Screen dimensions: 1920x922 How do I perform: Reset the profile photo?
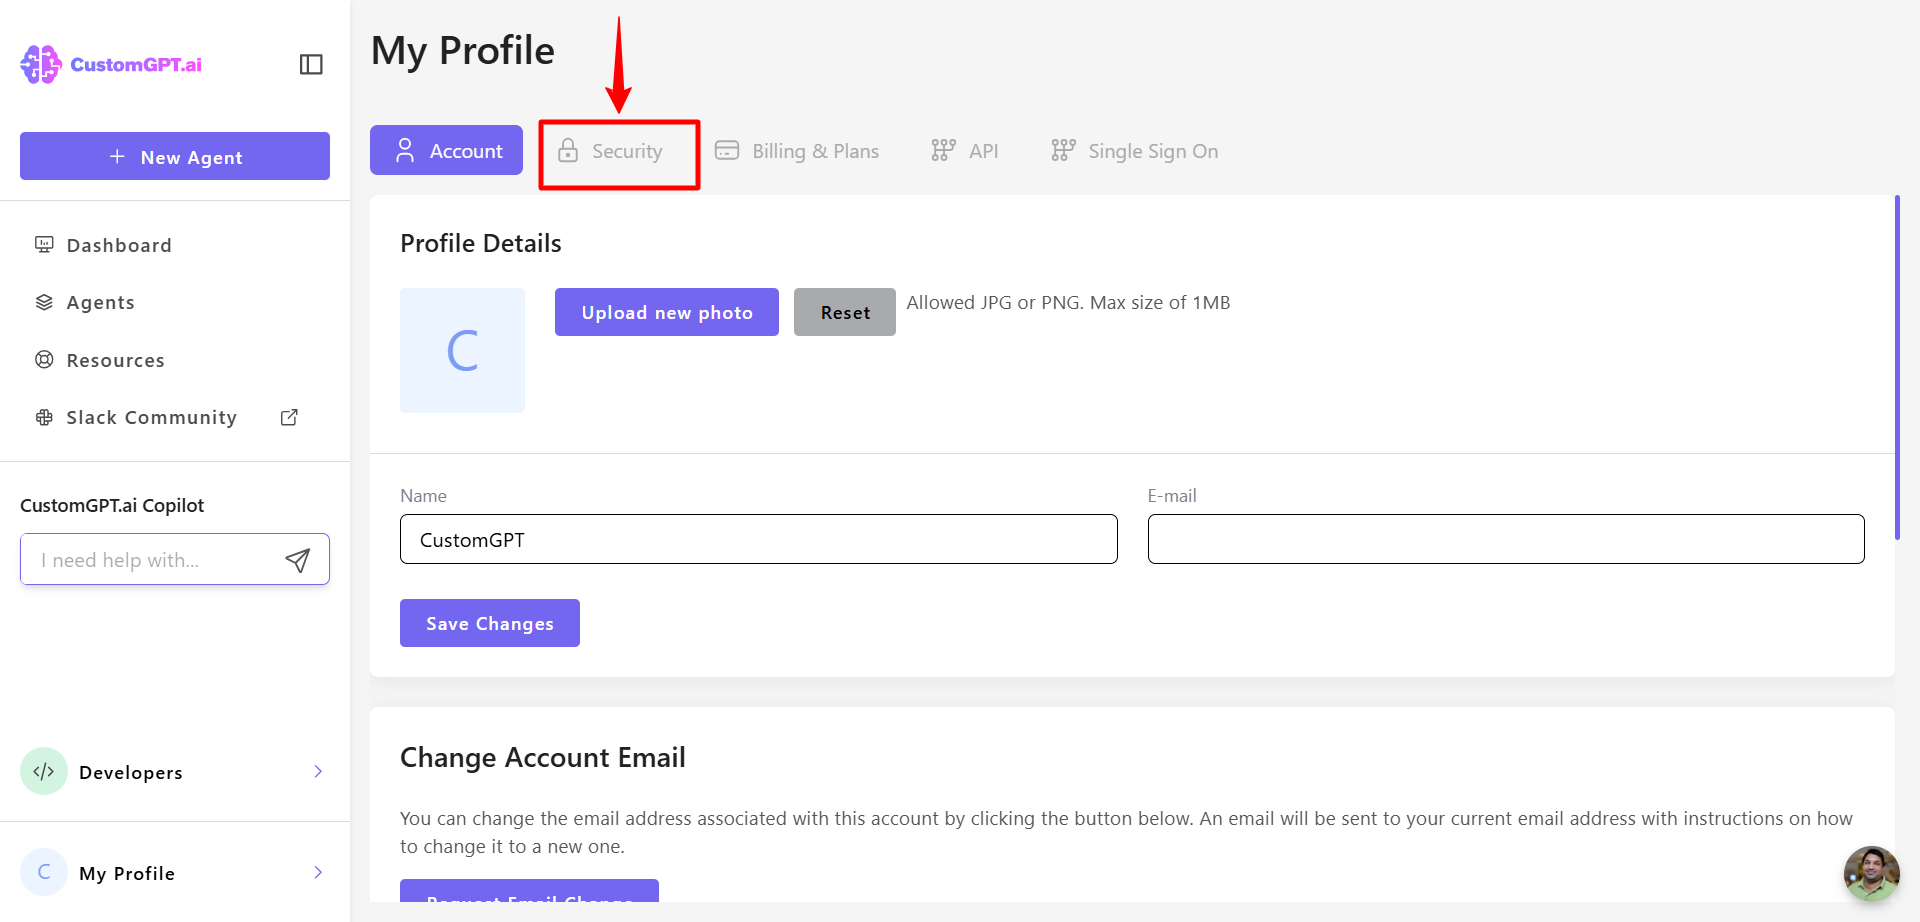[845, 312]
